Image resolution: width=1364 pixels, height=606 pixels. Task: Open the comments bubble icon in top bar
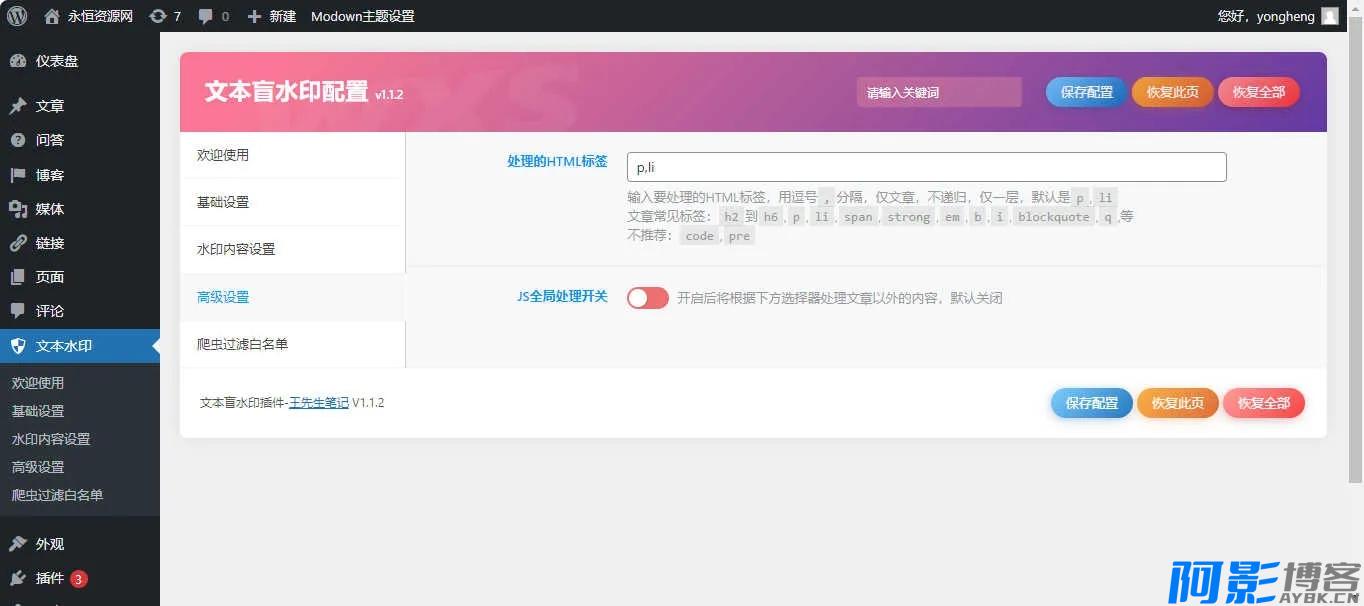tap(206, 16)
